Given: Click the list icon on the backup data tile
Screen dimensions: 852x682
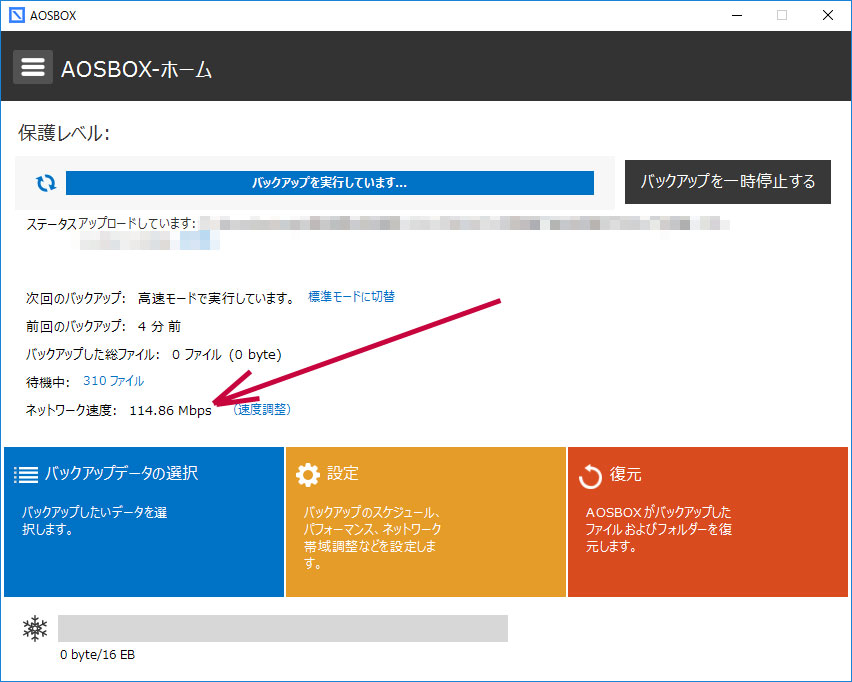Looking at the screenshot, I should (26, 474).
